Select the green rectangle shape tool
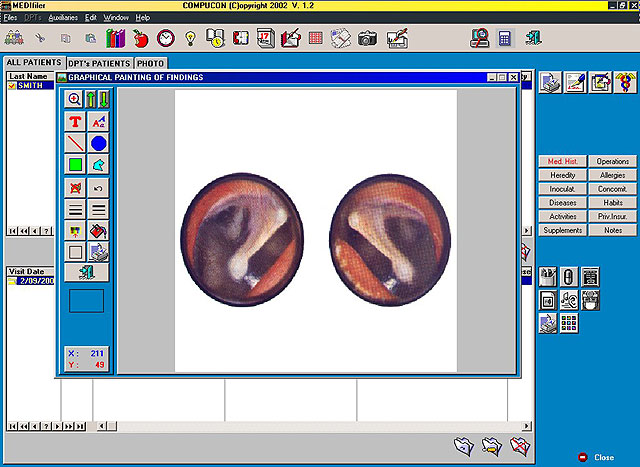Image resolution: width=640 pixels, height=467 pixels. (x=75, y=165)
